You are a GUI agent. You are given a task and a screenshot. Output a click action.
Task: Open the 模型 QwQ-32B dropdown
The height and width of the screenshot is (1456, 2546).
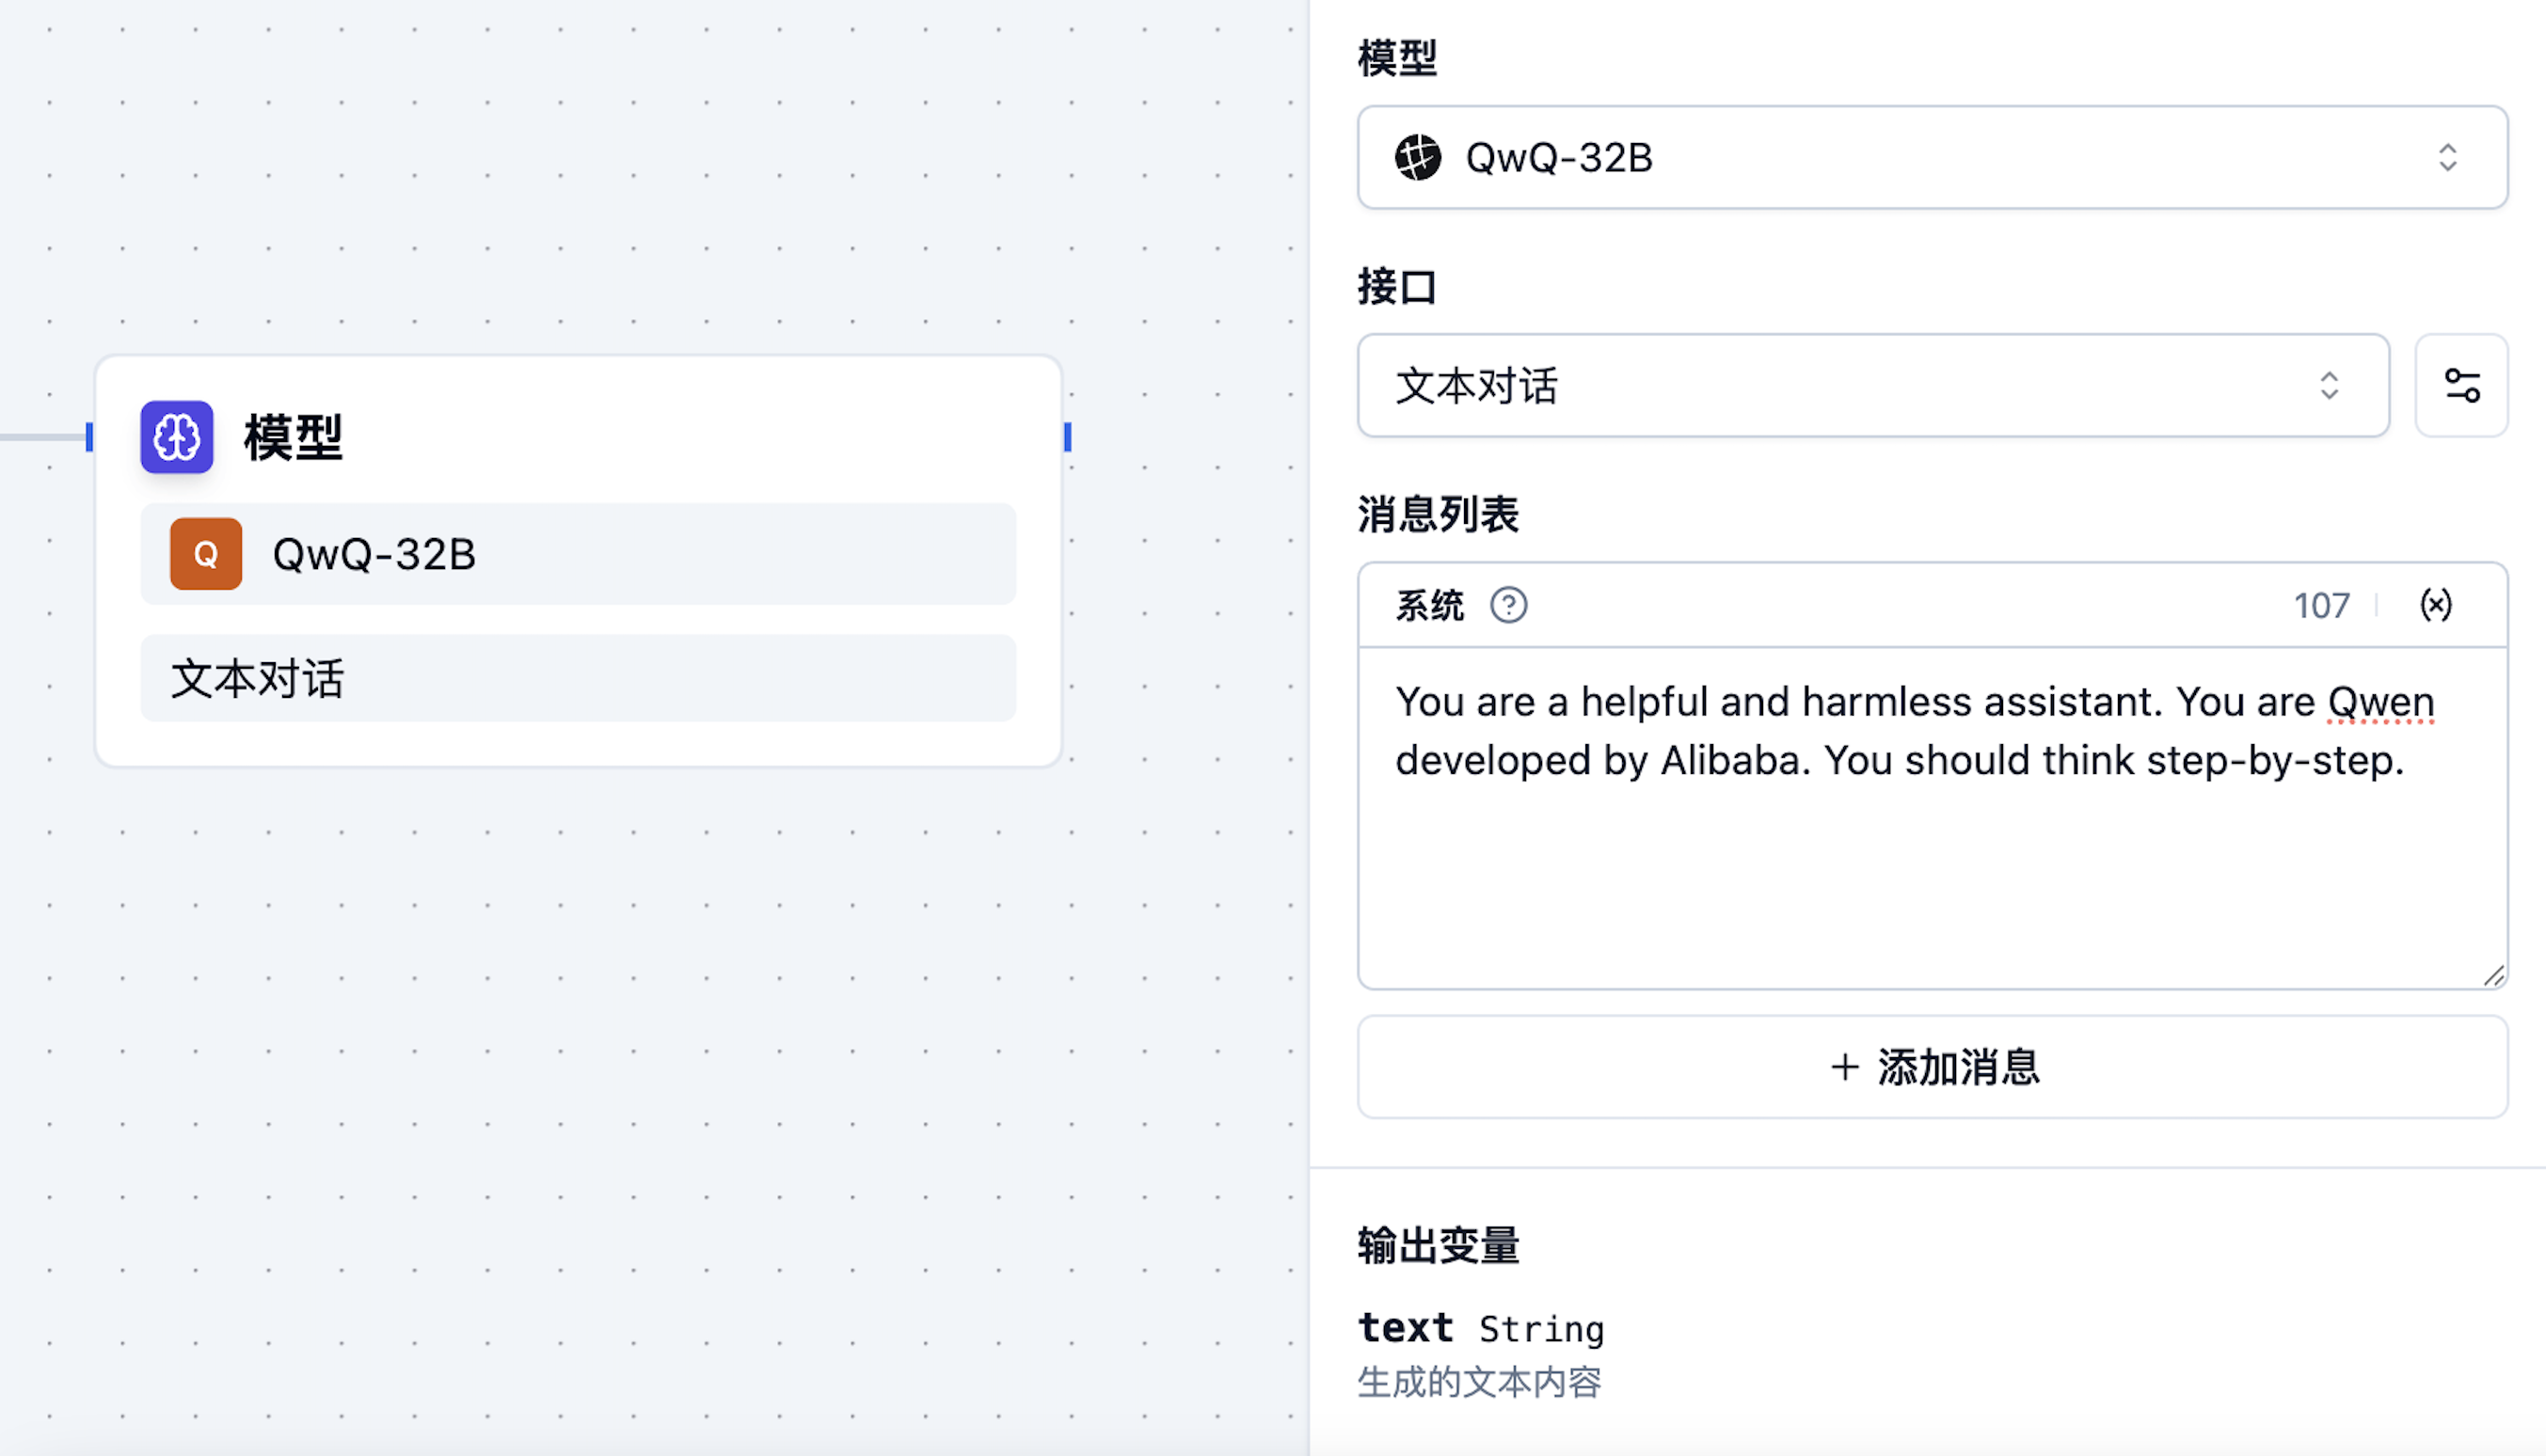(1930, 157)
